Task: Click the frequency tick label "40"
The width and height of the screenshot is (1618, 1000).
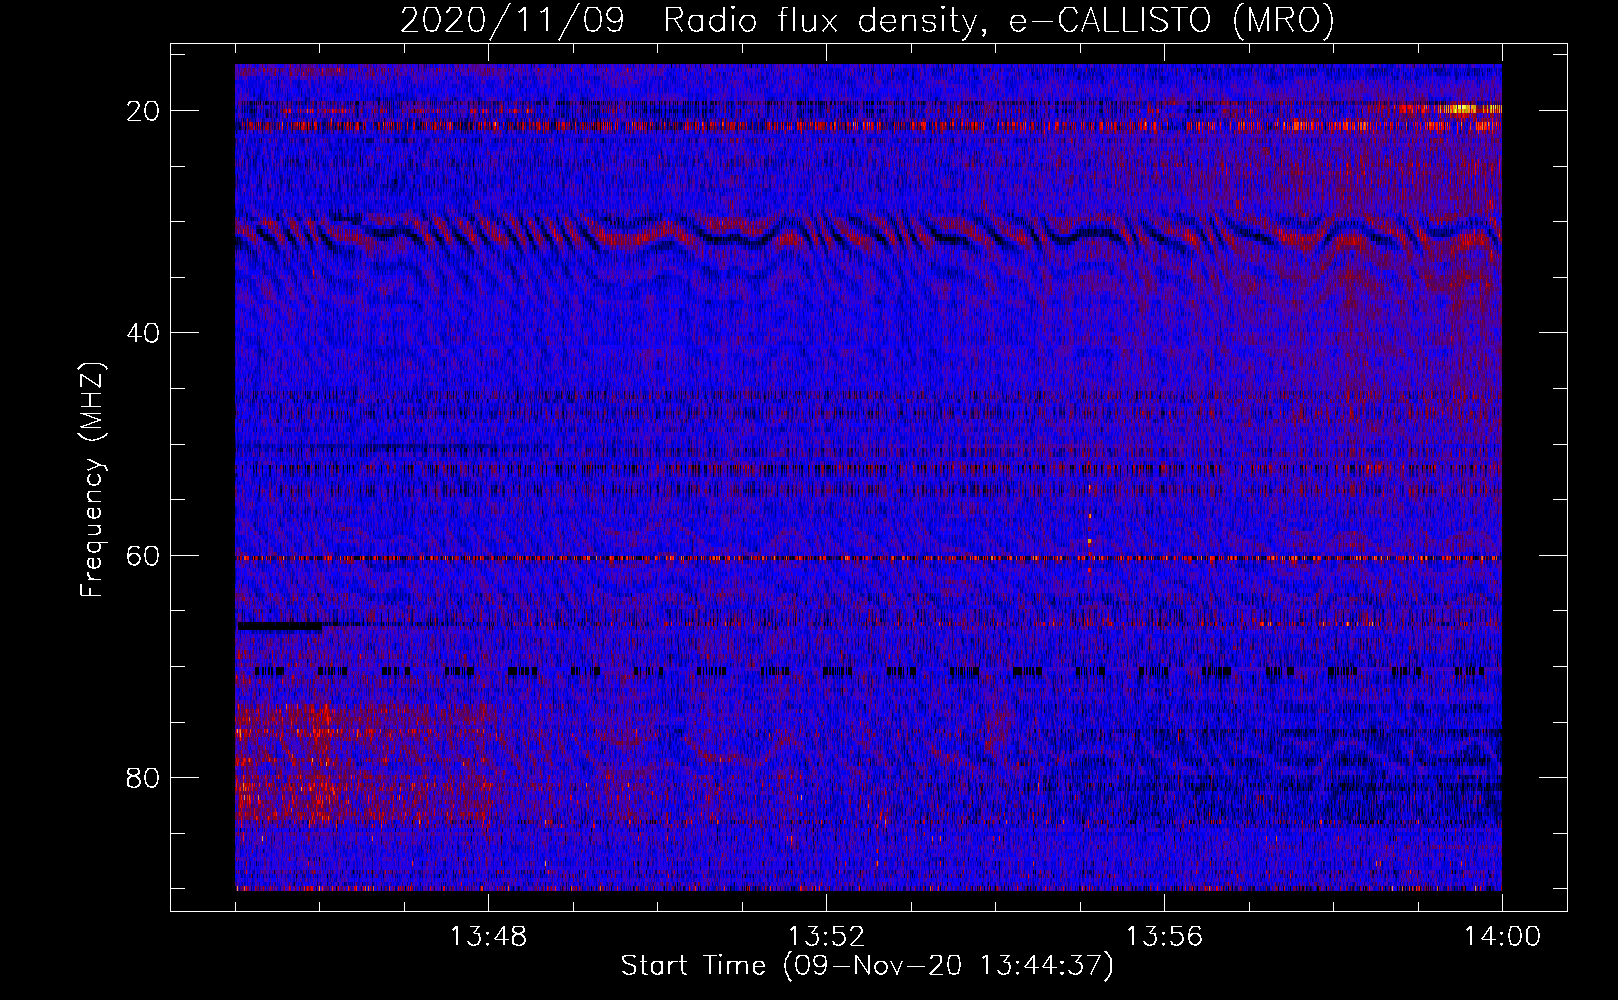Action: click(145, 332)
